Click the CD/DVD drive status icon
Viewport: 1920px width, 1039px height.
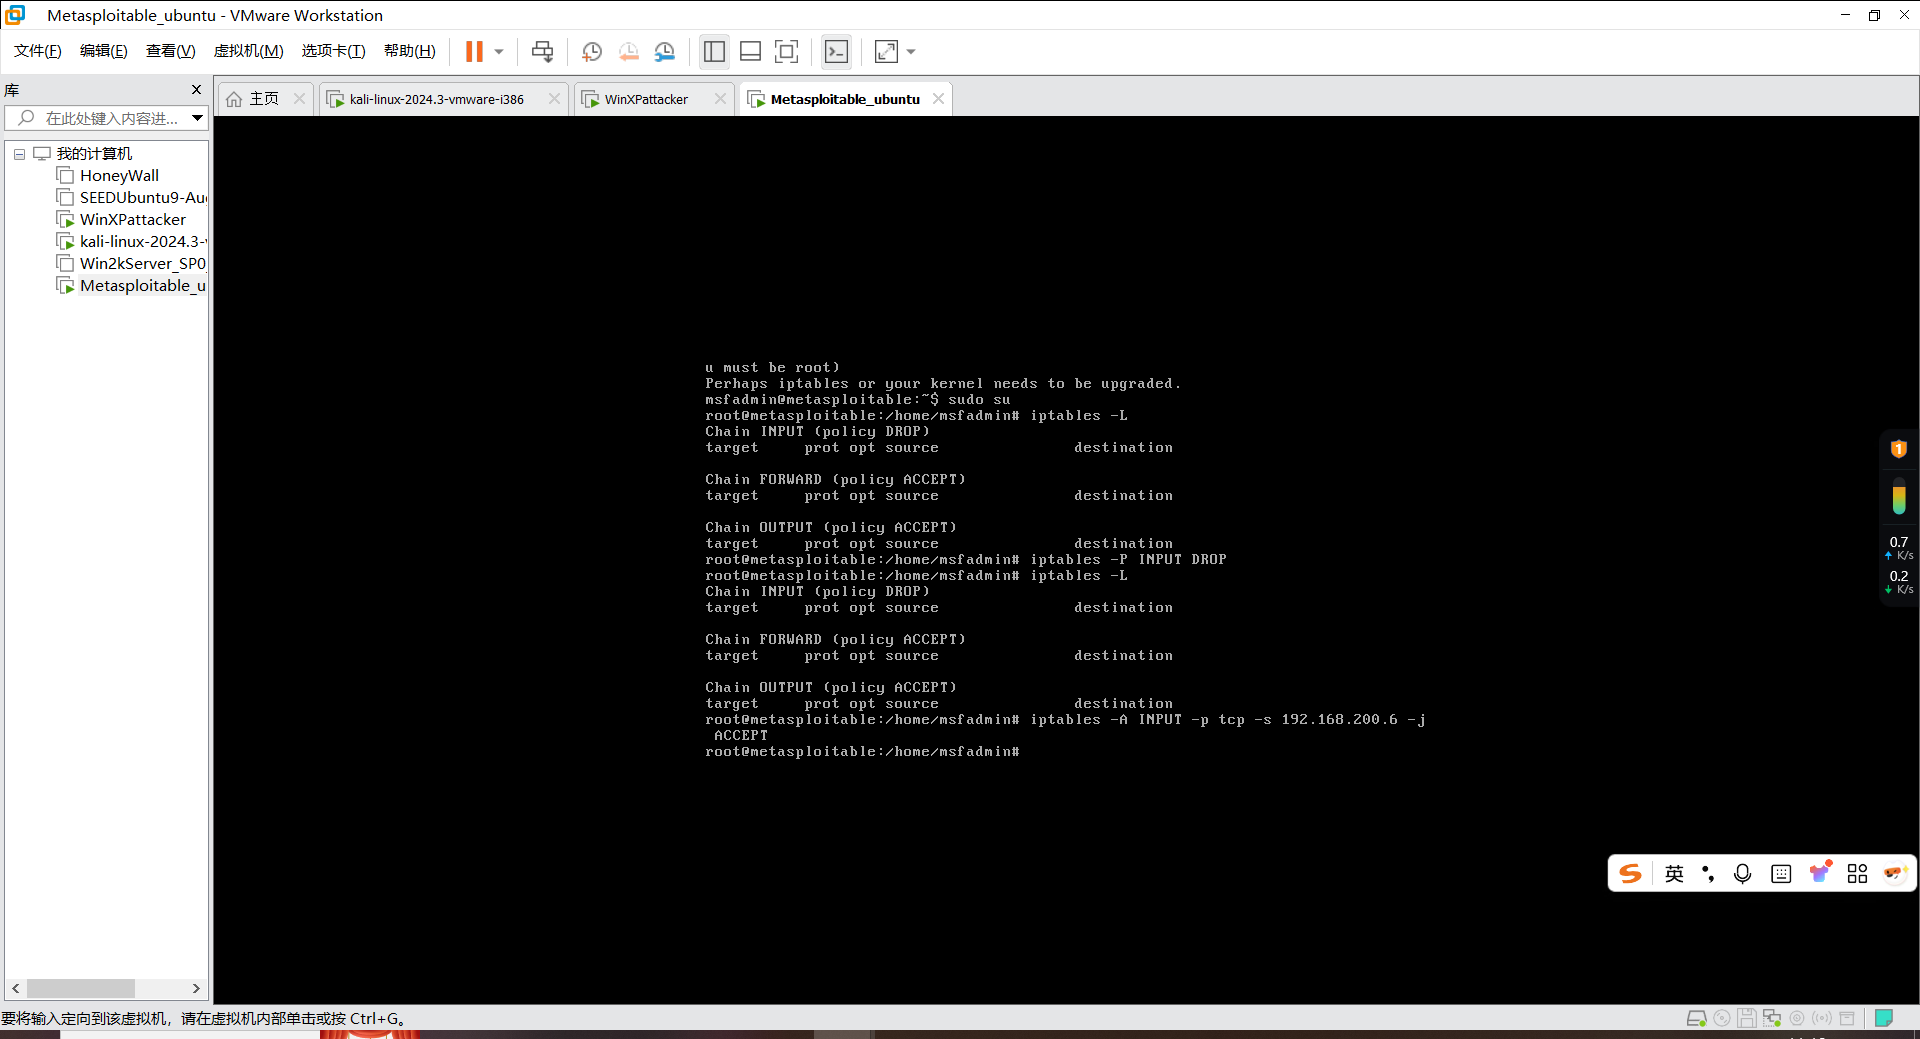pyautogui.click(x=1721, y=1018)
